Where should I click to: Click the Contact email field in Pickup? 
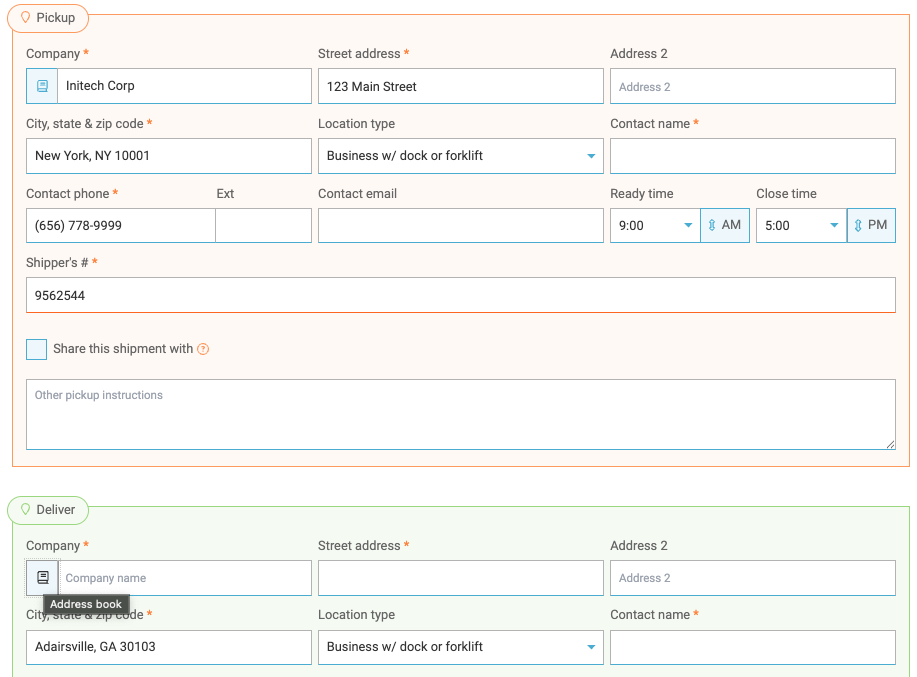click(460, 225)
